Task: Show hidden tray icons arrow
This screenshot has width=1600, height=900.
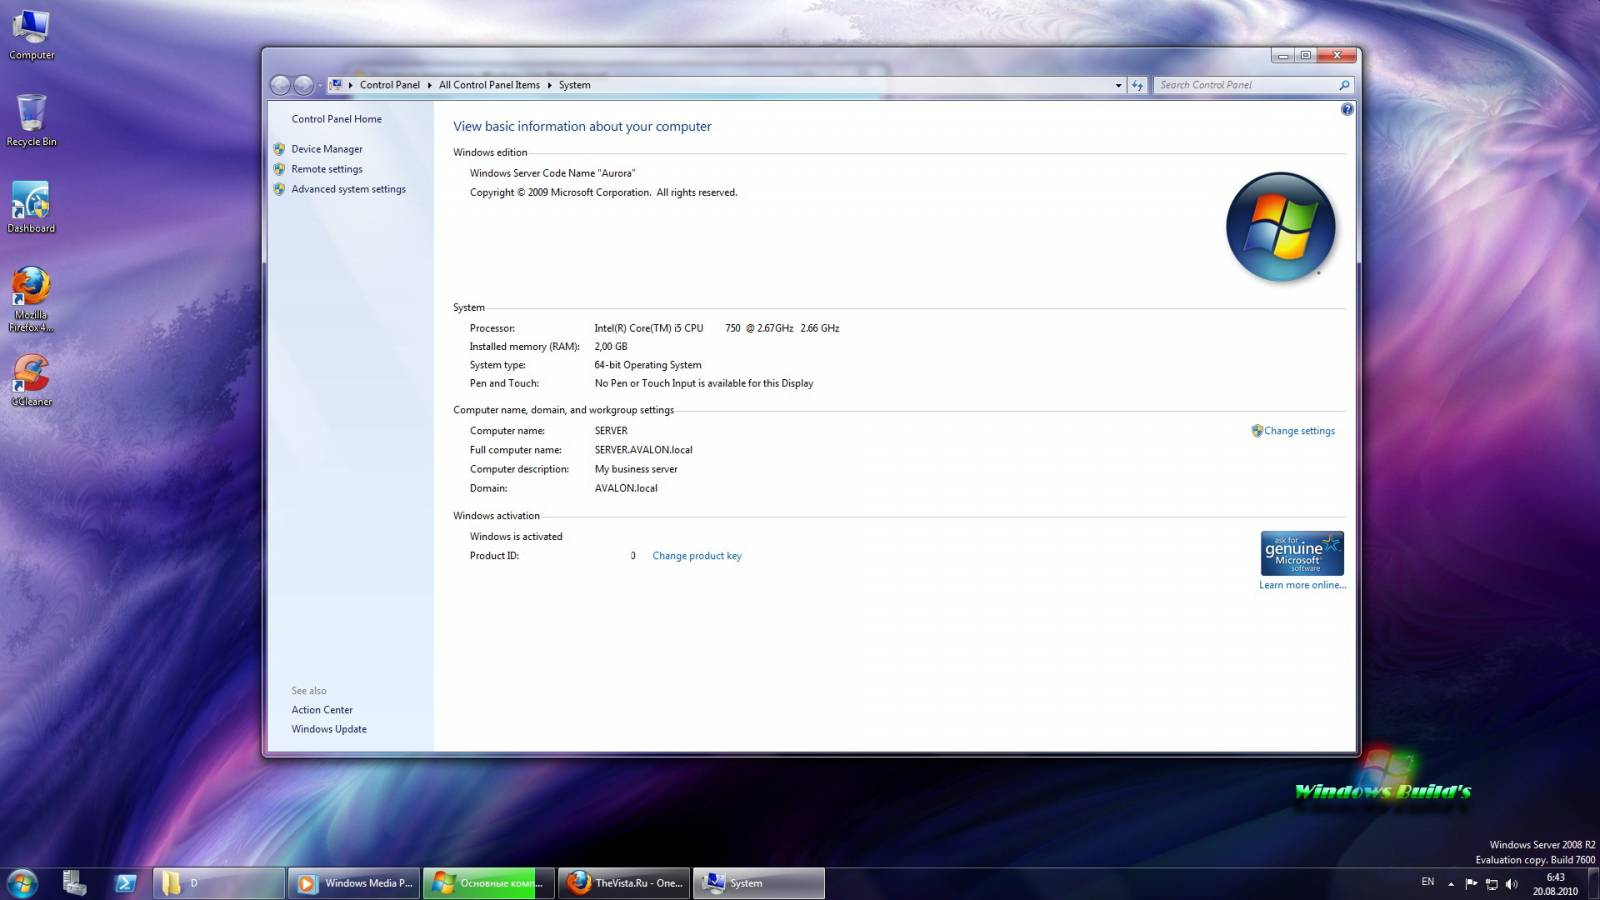Action: 1451,884
